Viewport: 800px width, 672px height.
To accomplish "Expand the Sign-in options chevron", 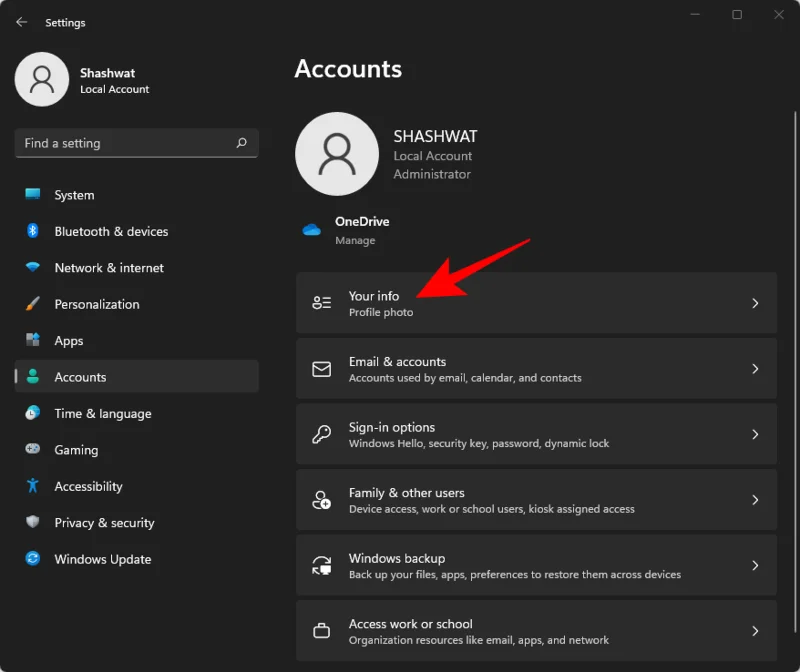I will [x=757, y=434].
